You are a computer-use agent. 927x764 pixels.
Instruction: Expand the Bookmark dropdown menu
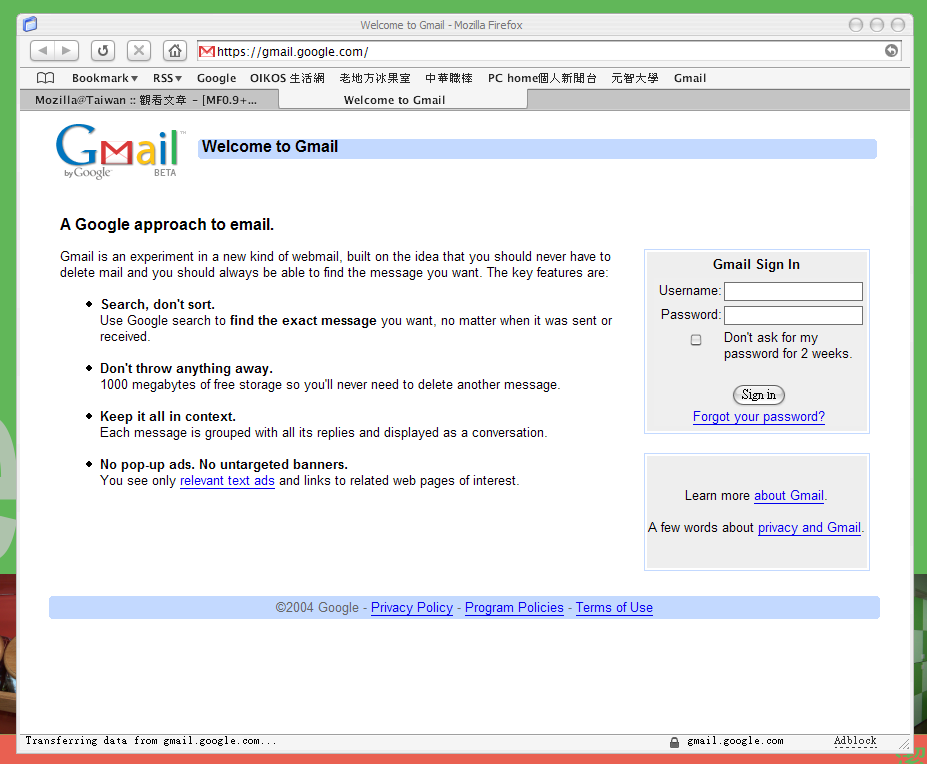click(x=104, y=78)
